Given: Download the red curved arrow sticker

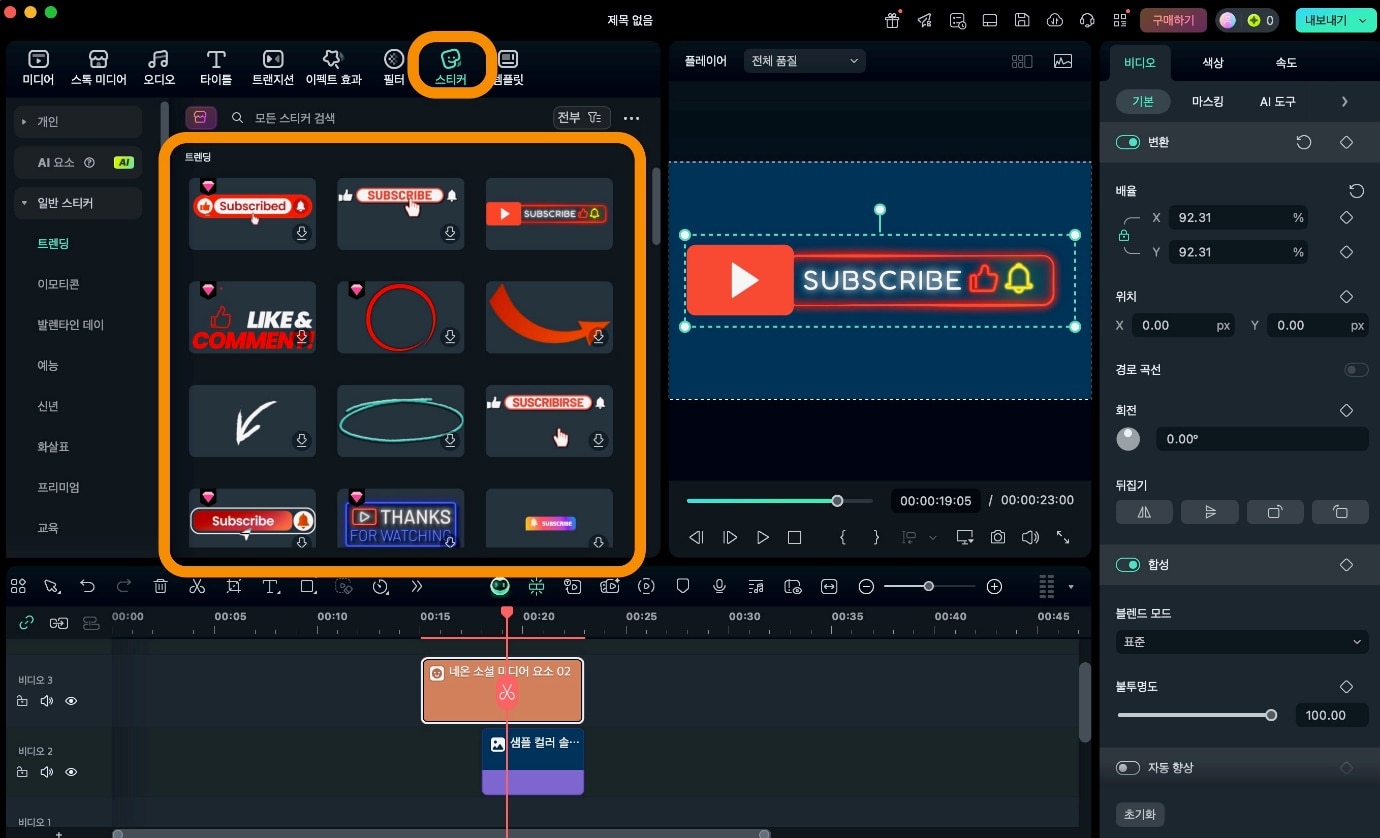Looking at the screenshot, I should (x=598, y=337).
